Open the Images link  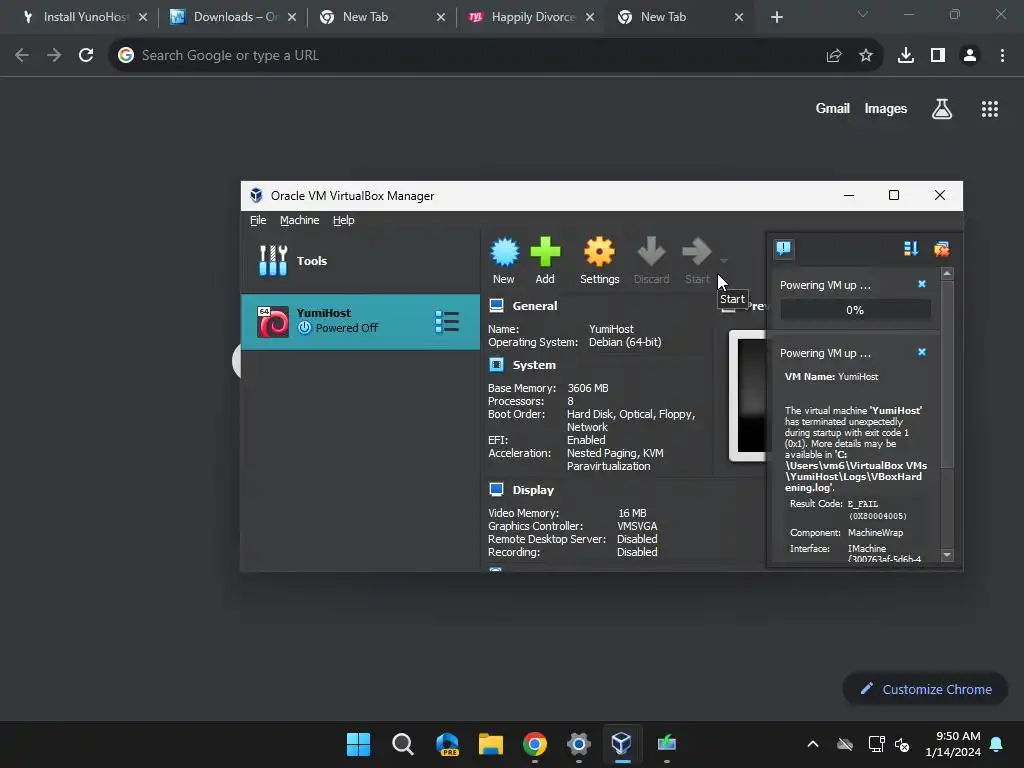886,108
